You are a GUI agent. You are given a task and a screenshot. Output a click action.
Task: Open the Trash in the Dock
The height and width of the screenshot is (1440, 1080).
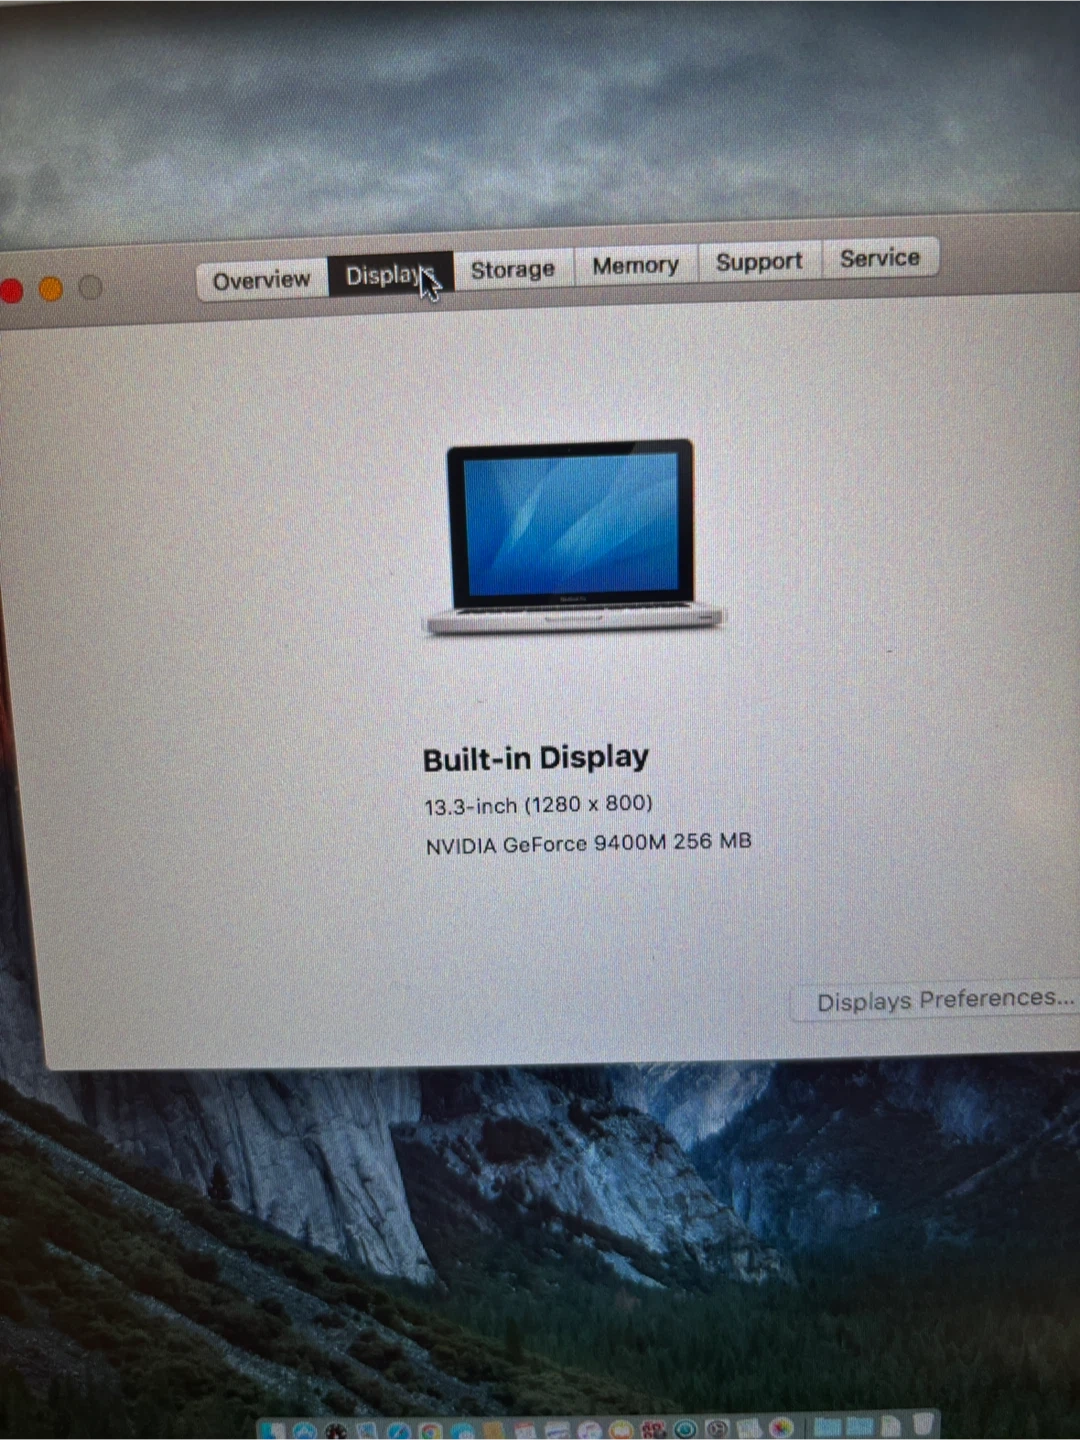pyautogui.click(x=923, y=1425)
